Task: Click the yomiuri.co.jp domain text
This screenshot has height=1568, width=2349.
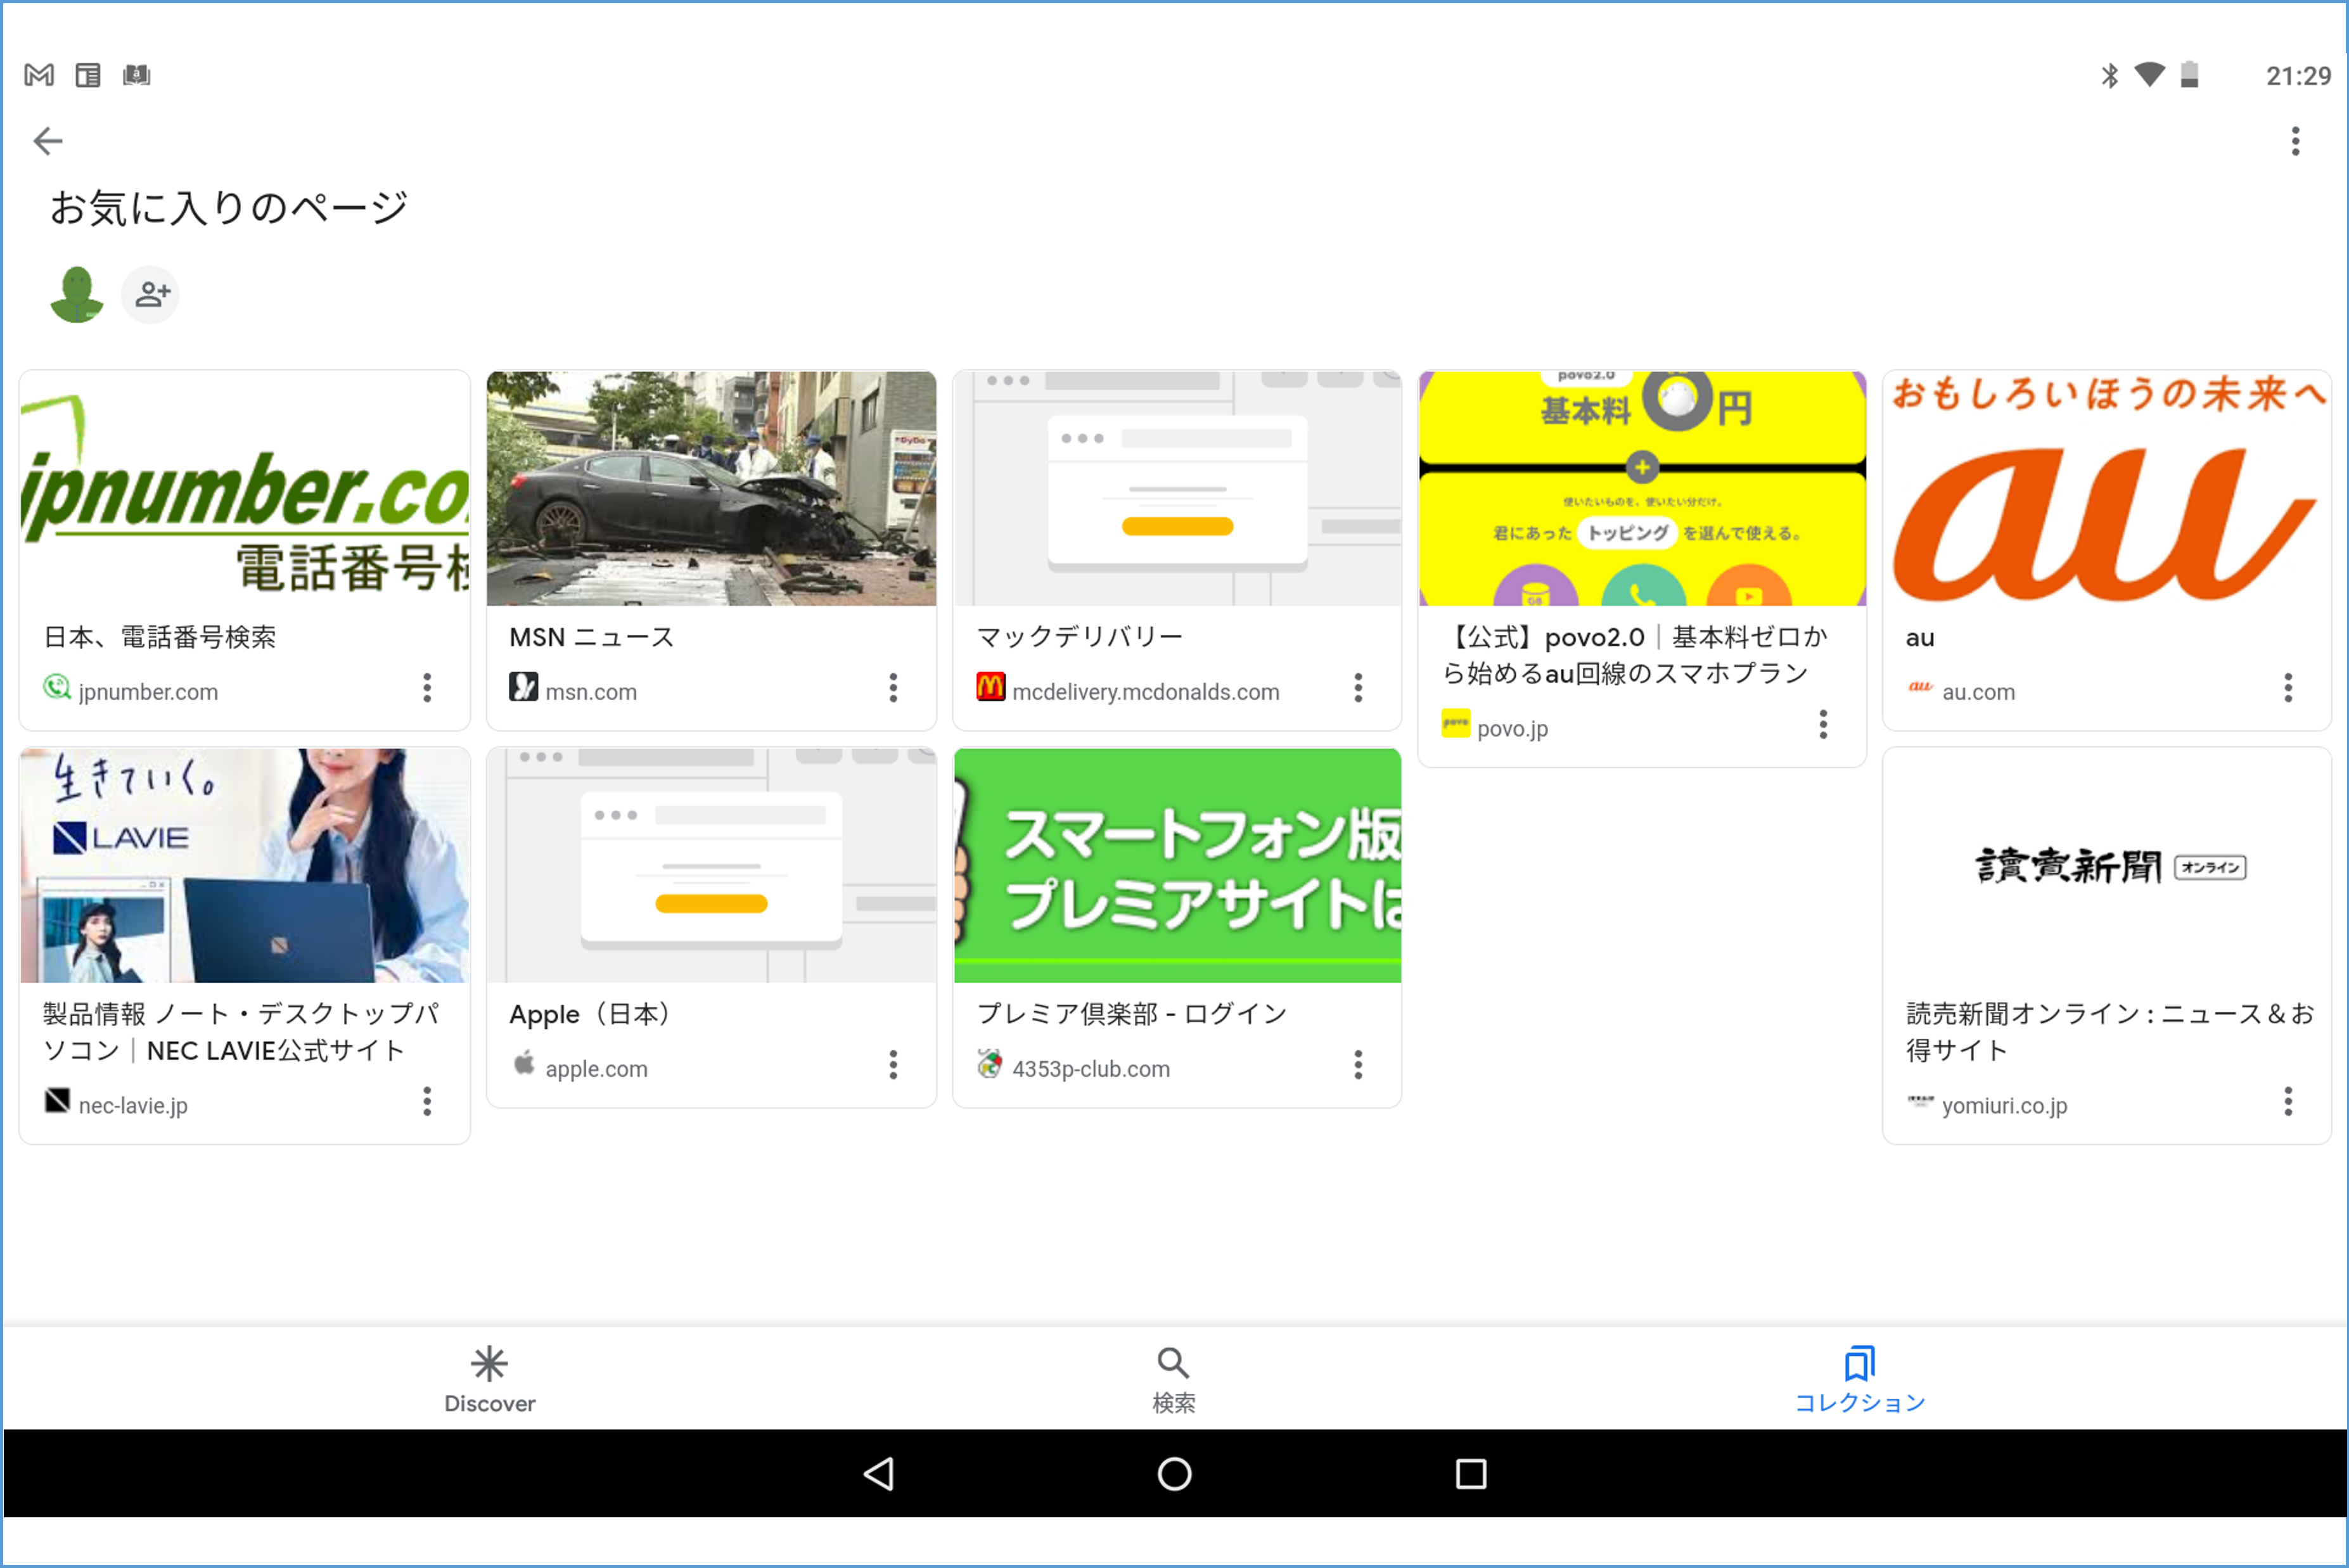Action: click(x=2004, y=1106)
